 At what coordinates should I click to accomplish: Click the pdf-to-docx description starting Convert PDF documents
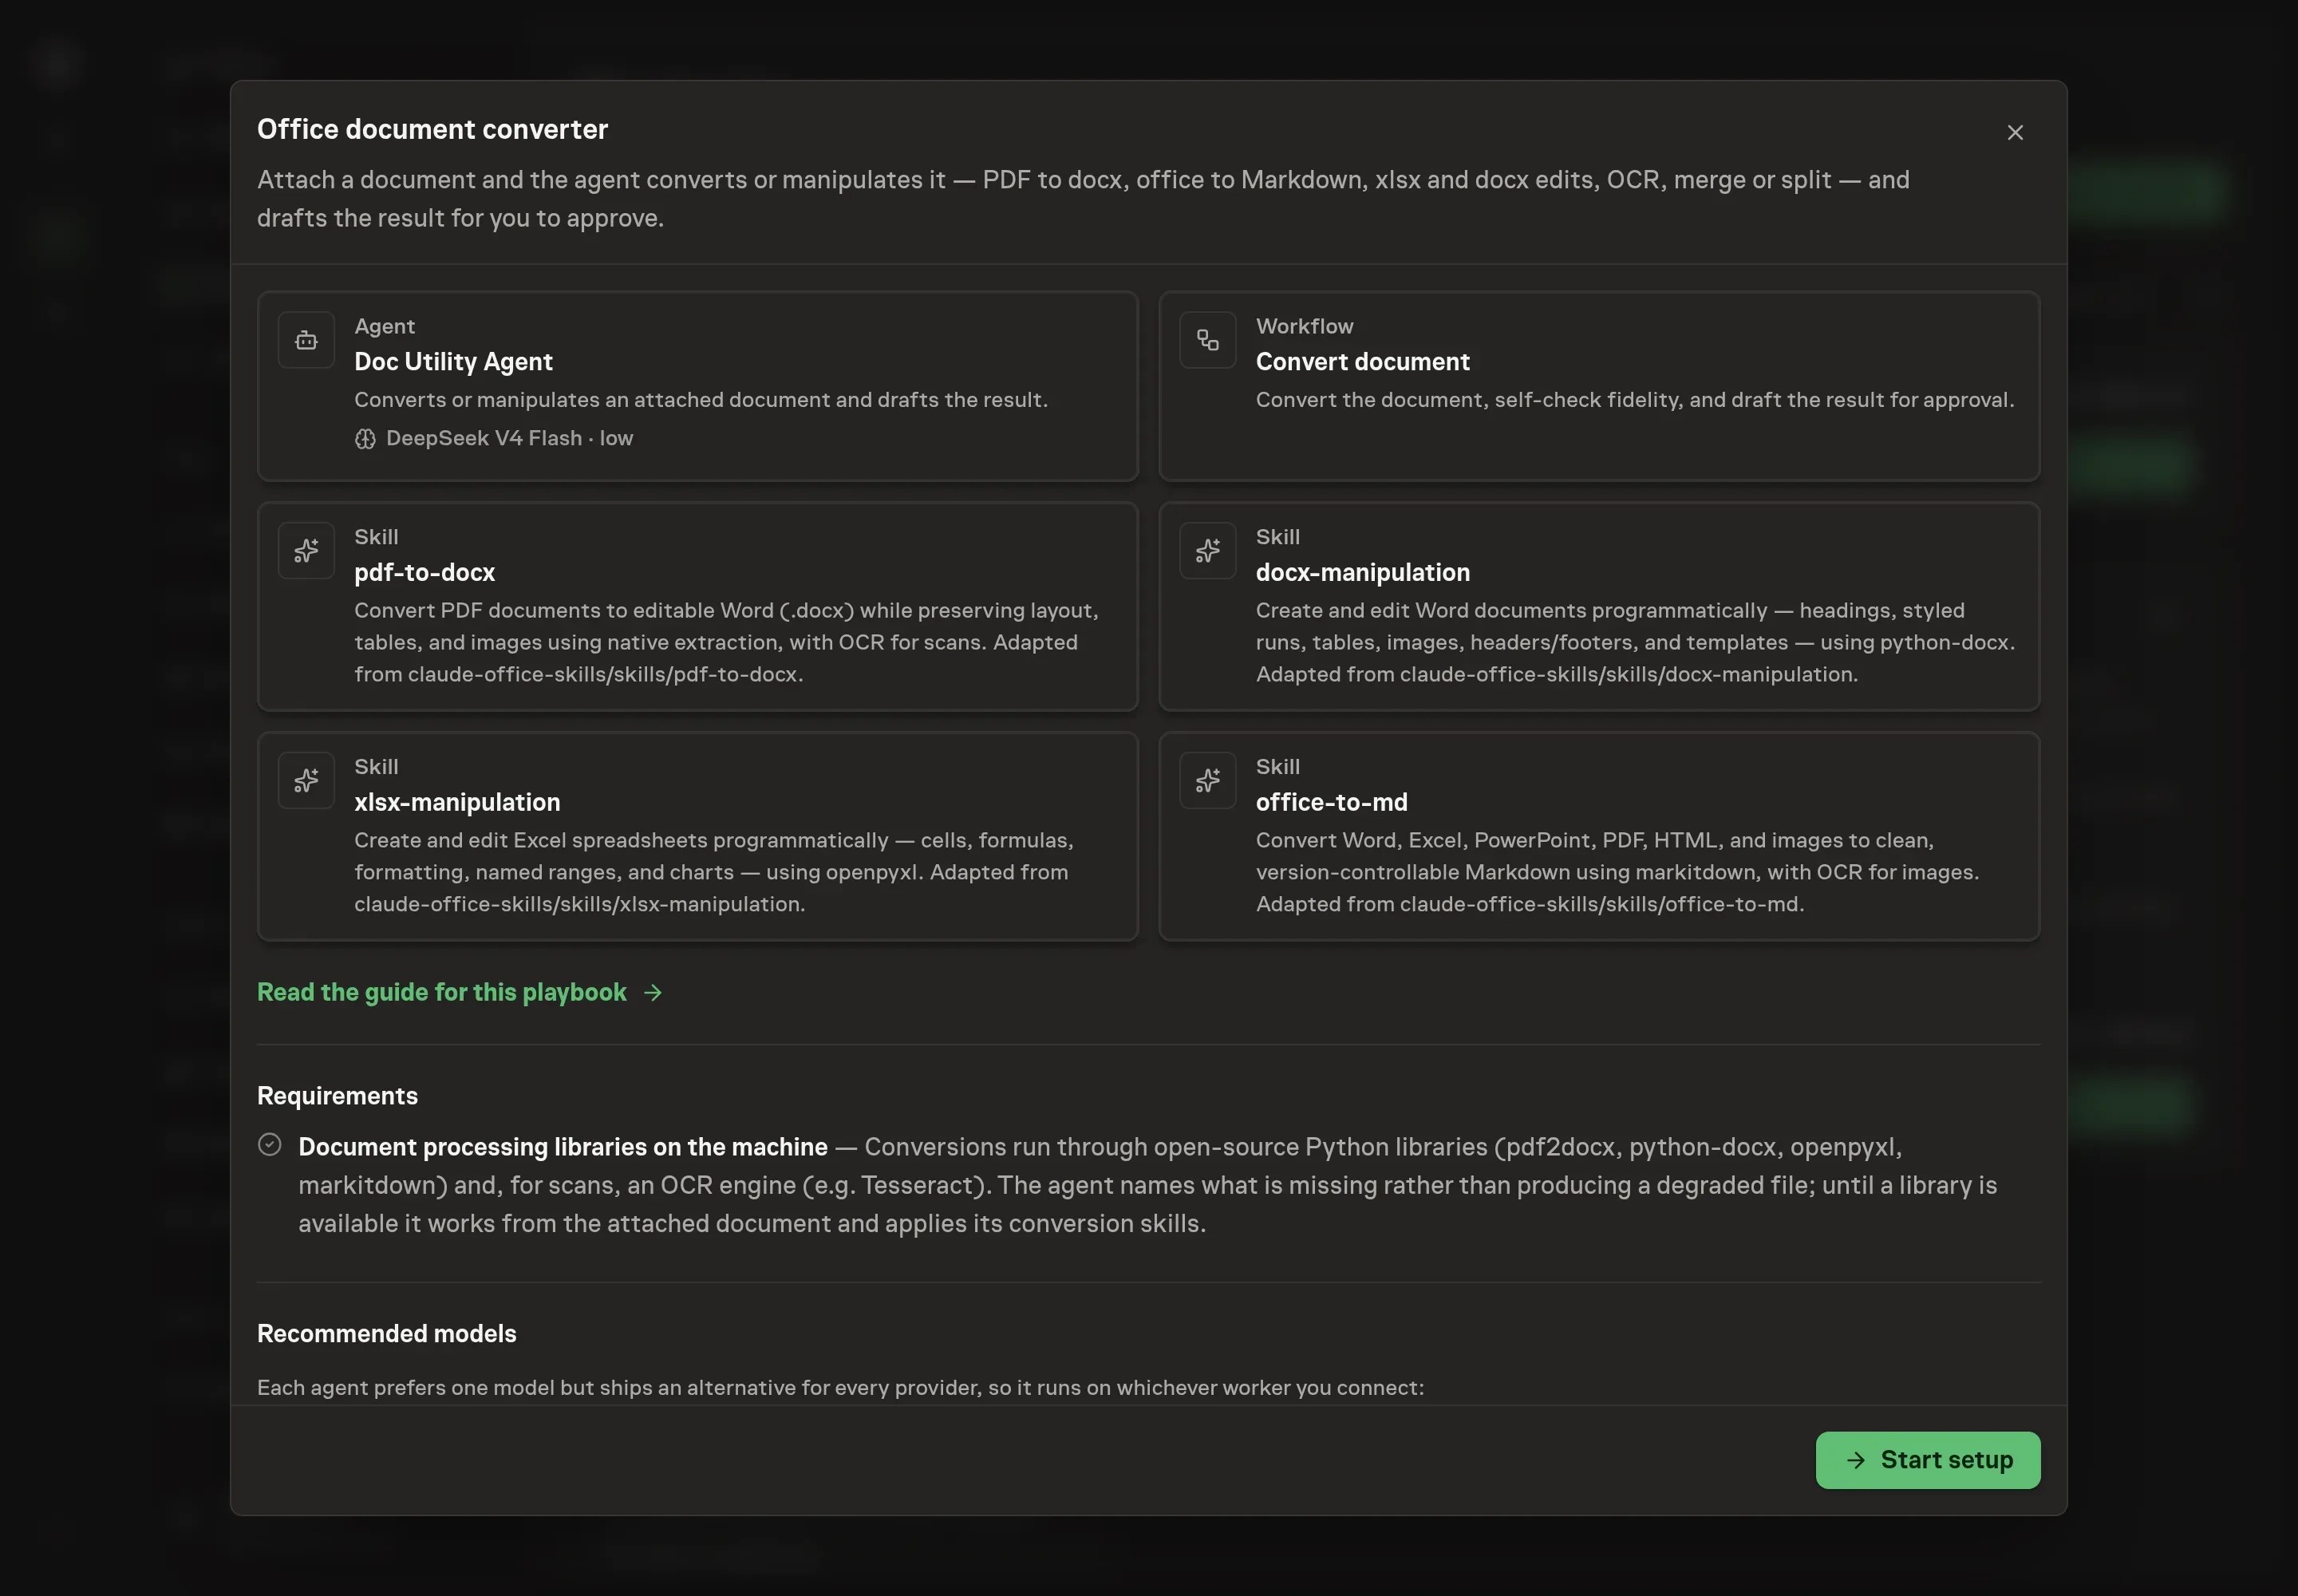pos(727,642)
